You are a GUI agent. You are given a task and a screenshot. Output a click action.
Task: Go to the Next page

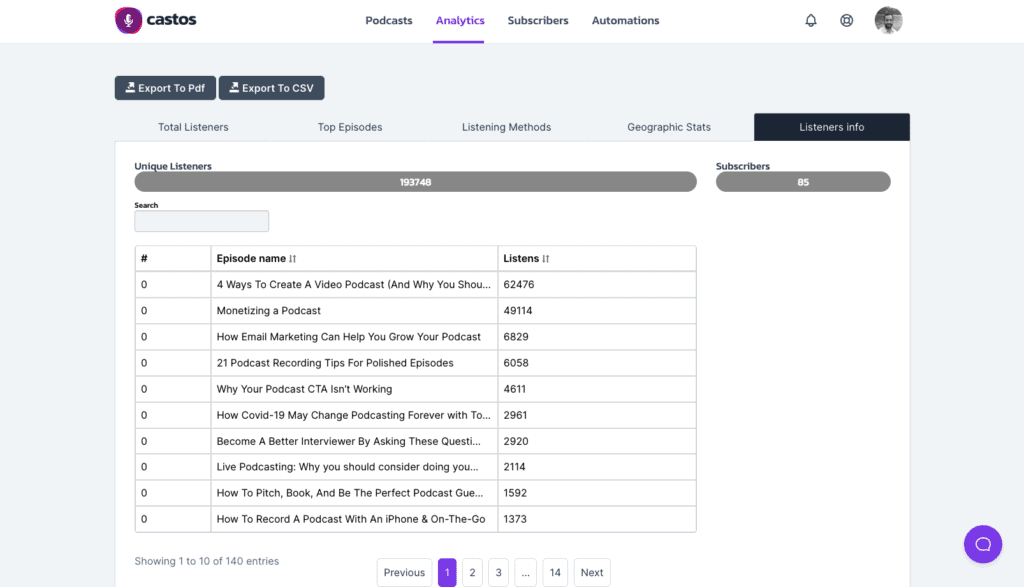tap(592, 573)
